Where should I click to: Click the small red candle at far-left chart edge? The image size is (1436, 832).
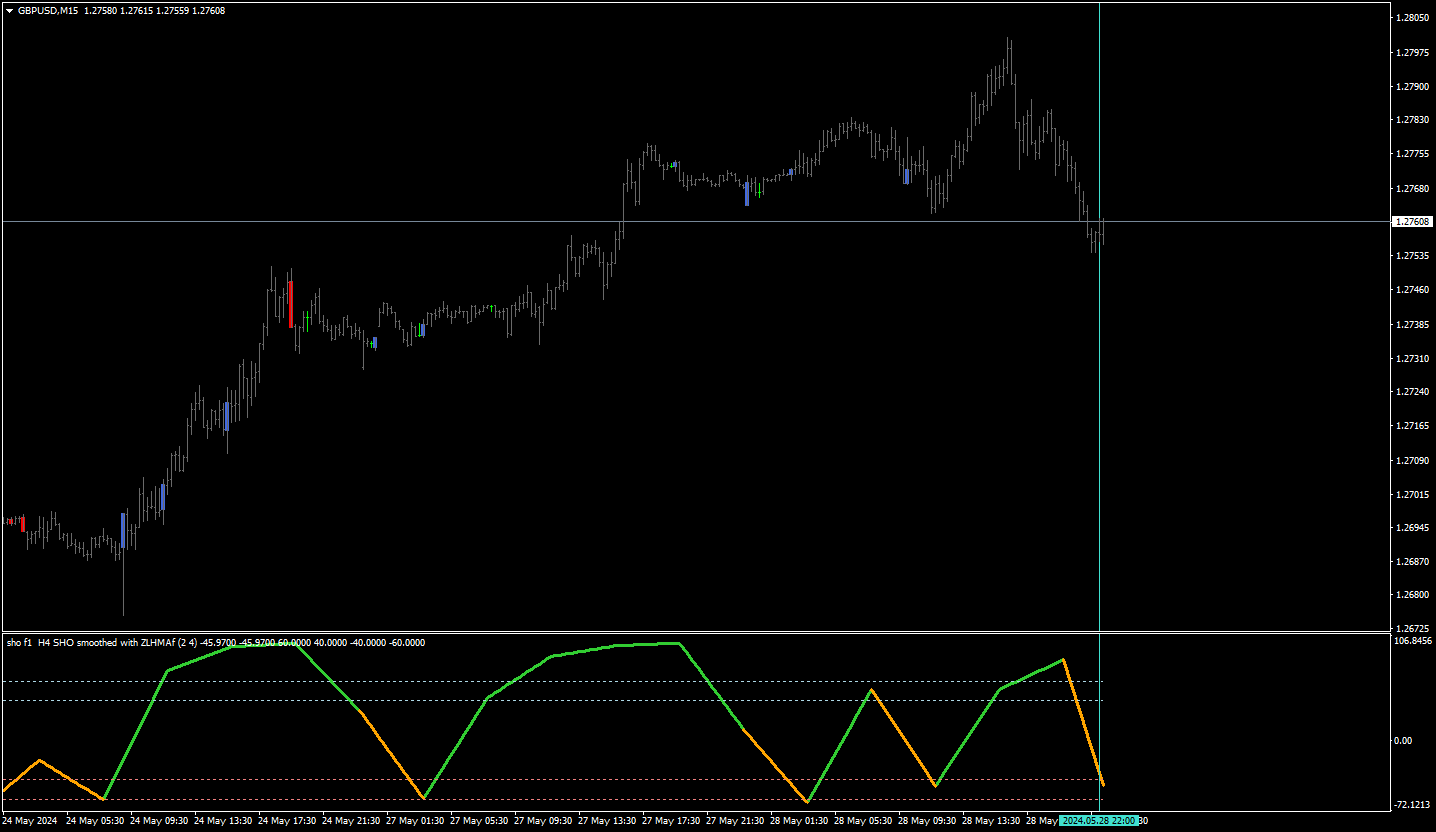pyautogui.click(x=23, y=523)
